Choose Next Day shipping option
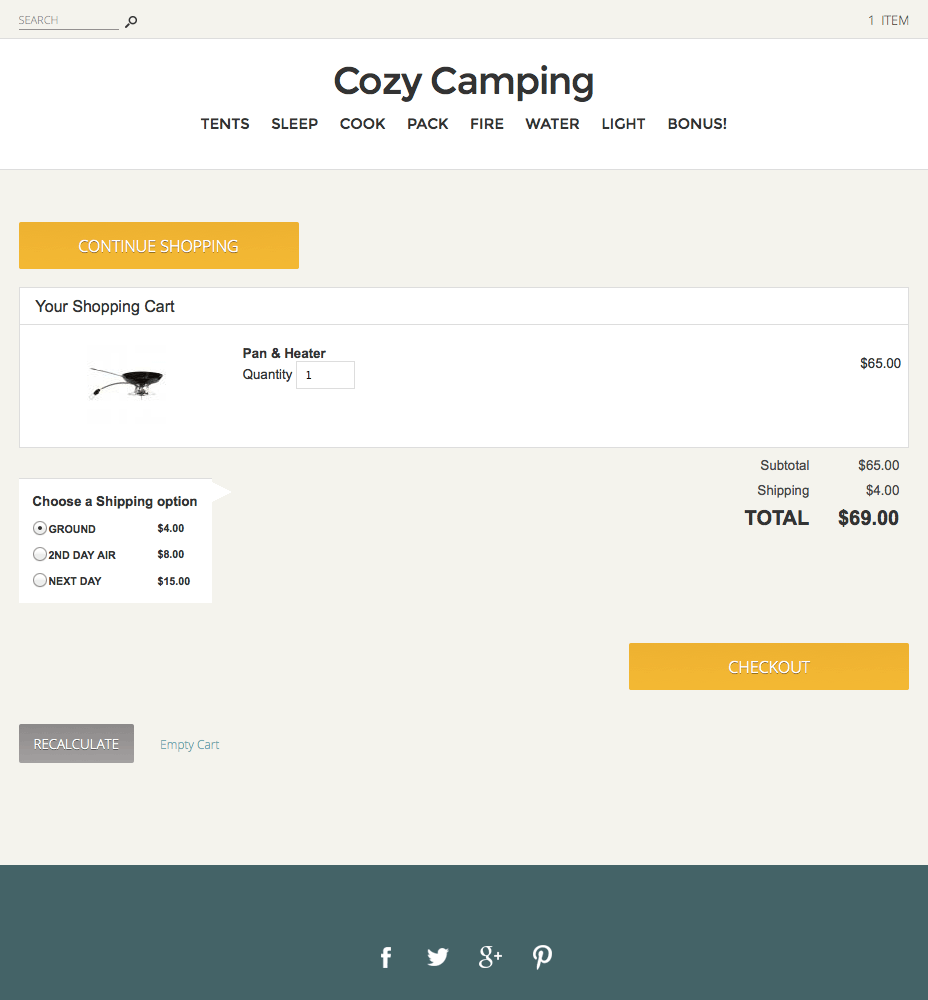The image size is (928, 1000). point(40,580)
